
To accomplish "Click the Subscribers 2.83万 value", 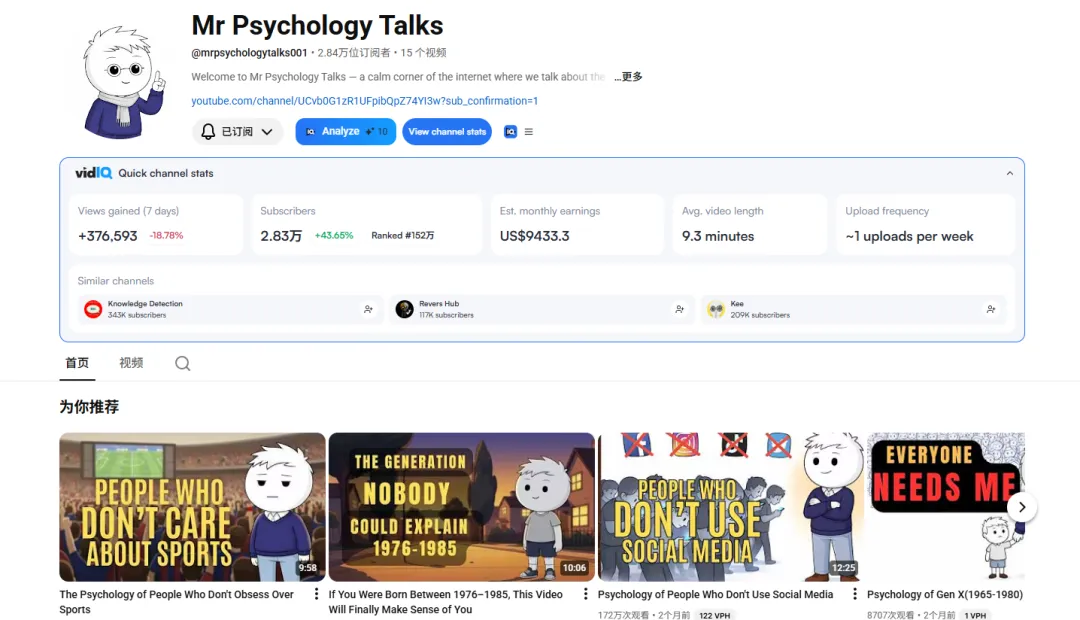I will coord(281,236).
